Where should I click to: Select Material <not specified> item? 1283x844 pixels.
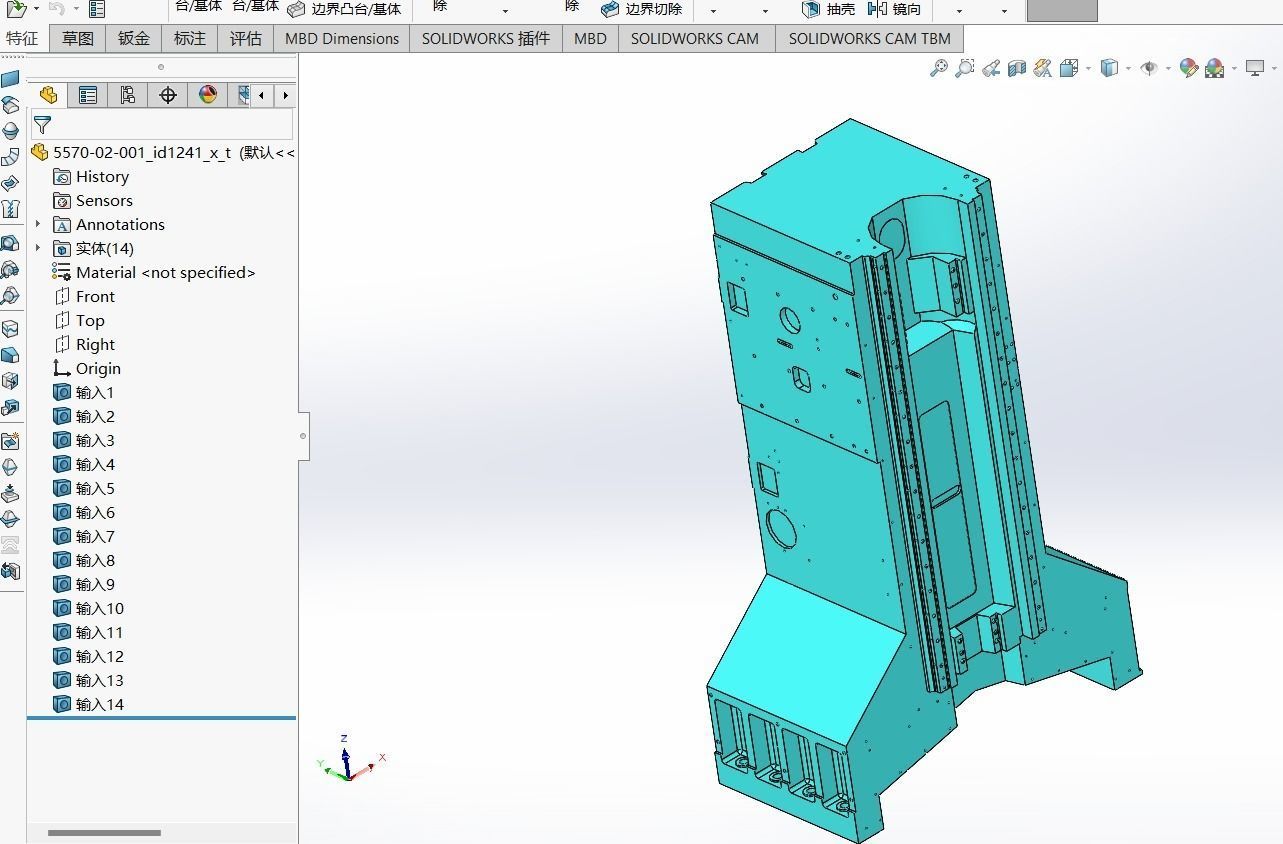[165, 272]
